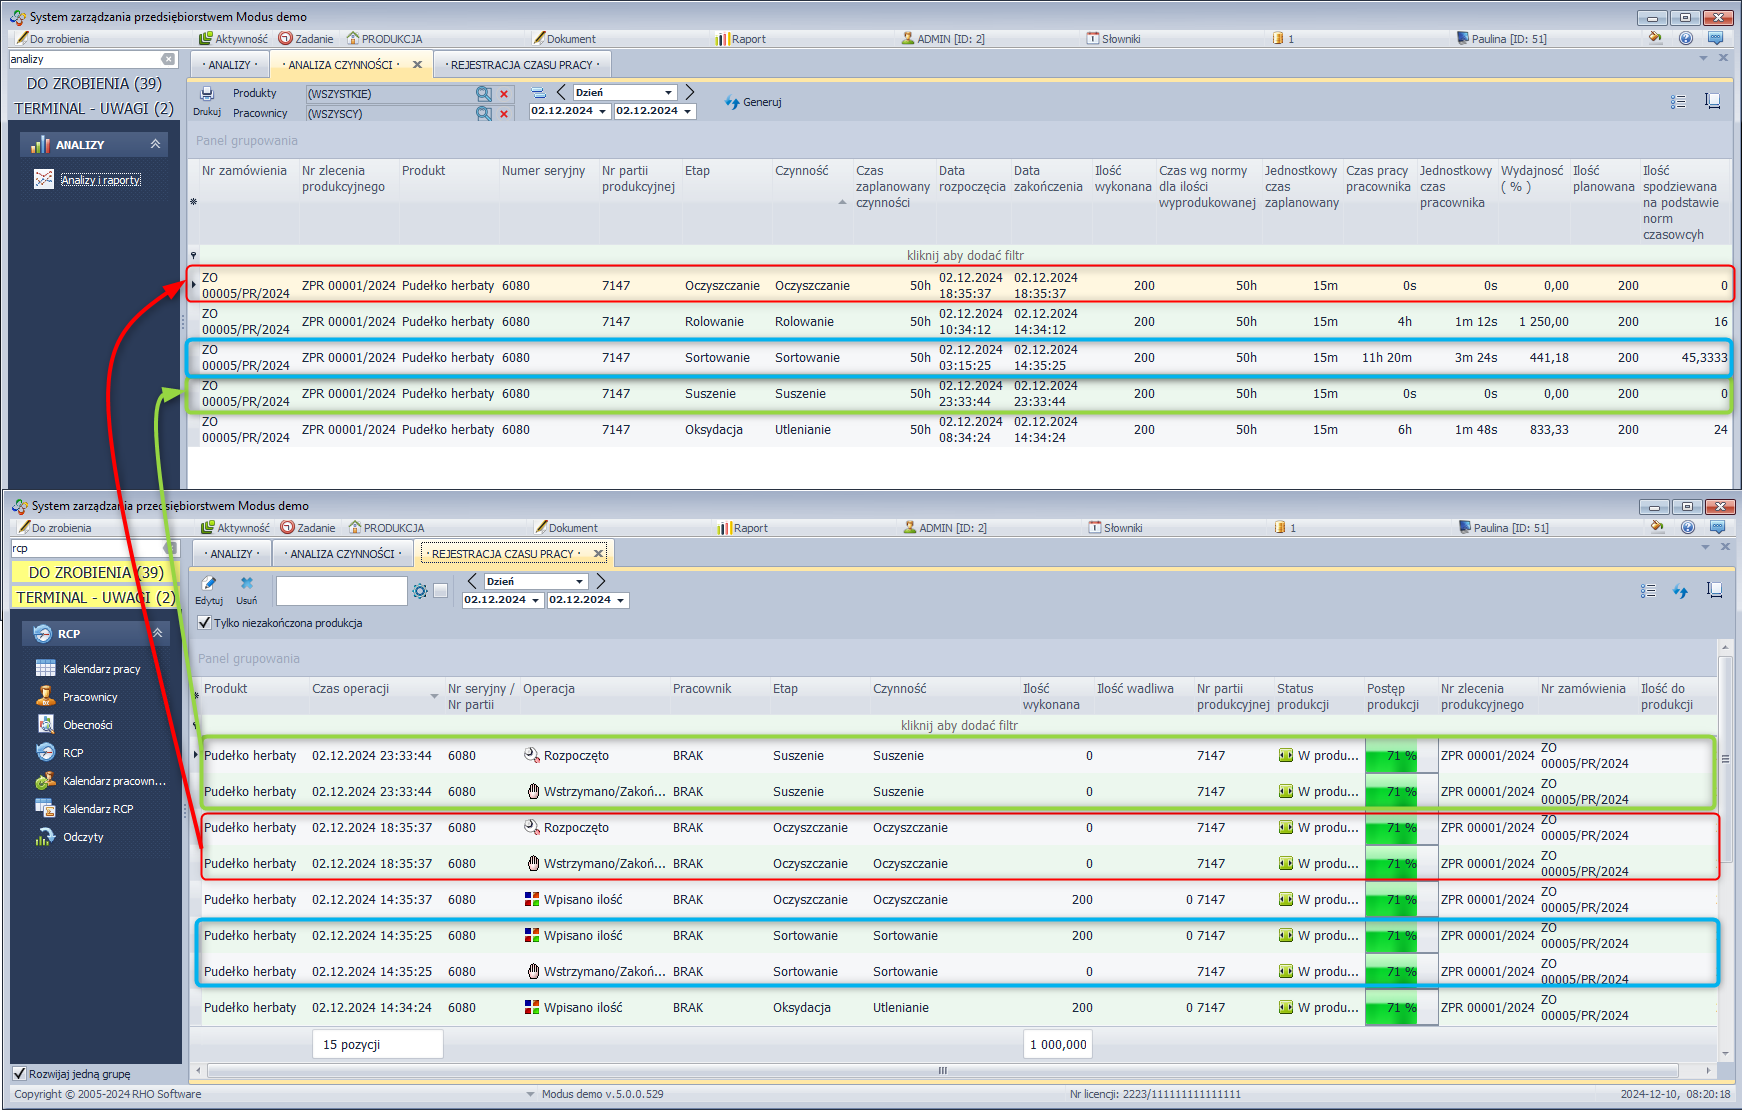Toggle the checkbox beside the gear icon
Viewport: 1742px width, 1115px height.
[x=440, y=591]
